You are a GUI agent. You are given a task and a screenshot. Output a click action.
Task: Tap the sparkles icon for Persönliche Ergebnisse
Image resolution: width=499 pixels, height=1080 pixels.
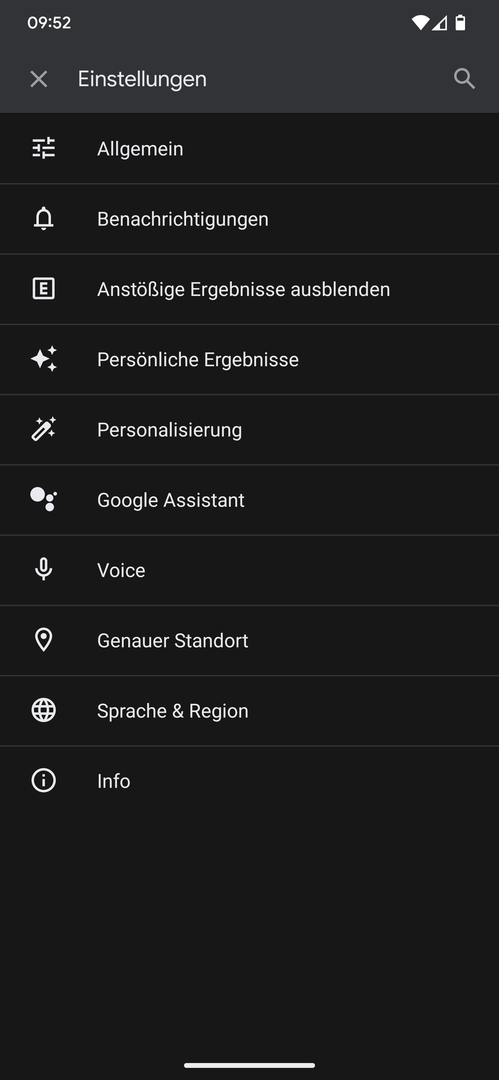(43, 360)
